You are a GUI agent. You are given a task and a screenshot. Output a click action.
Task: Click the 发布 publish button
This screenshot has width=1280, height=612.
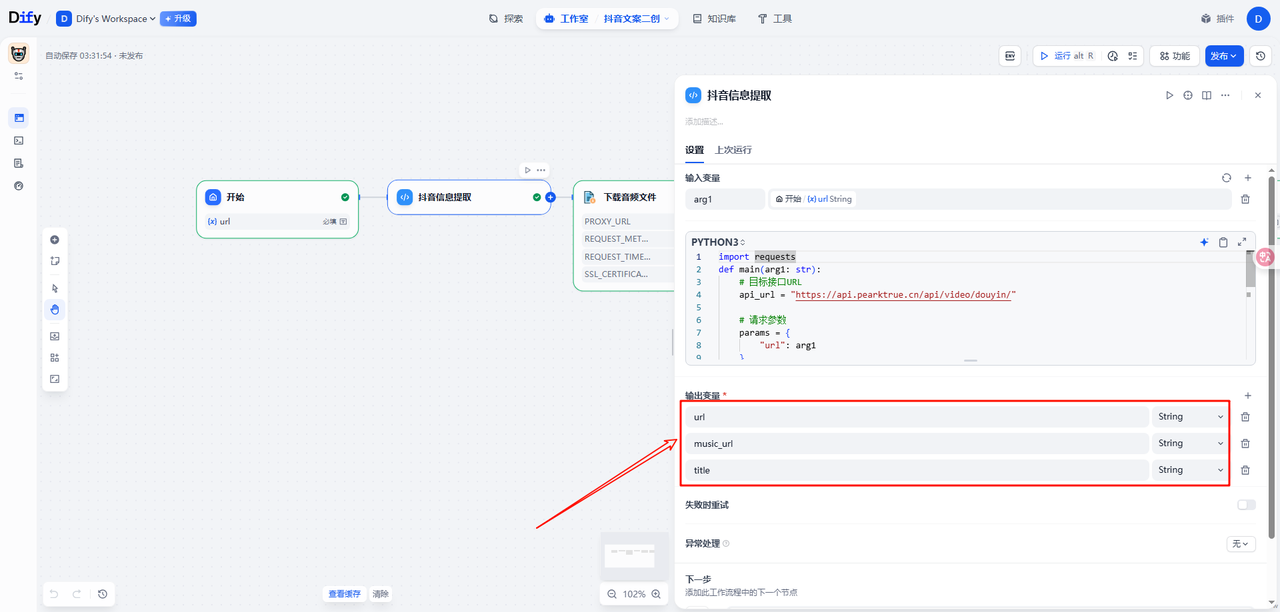1223,56
